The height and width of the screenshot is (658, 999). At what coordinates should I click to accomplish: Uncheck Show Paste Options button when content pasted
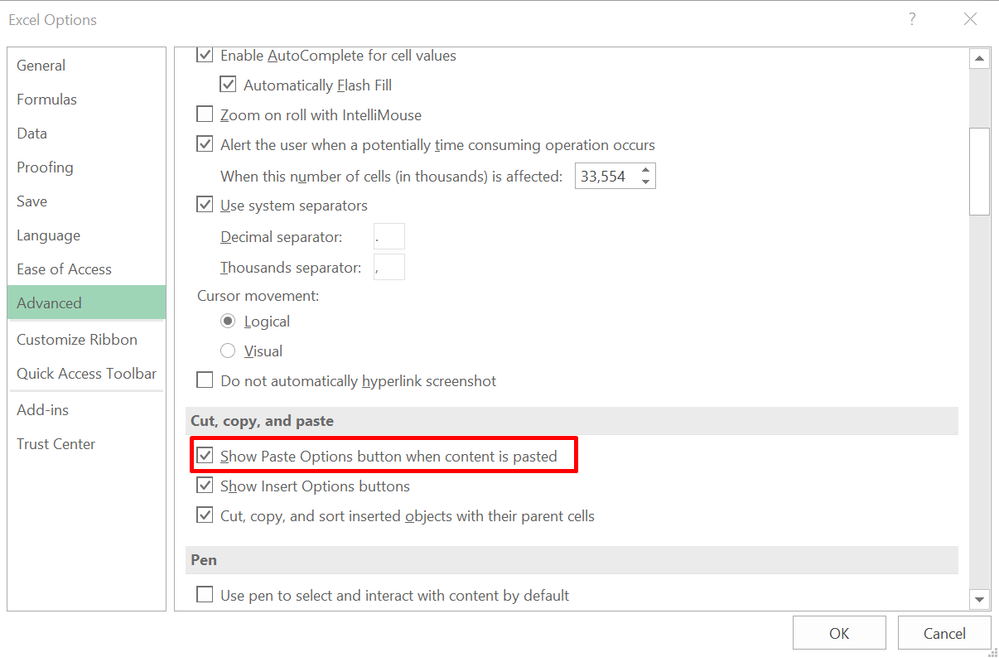tap(205, 456)
